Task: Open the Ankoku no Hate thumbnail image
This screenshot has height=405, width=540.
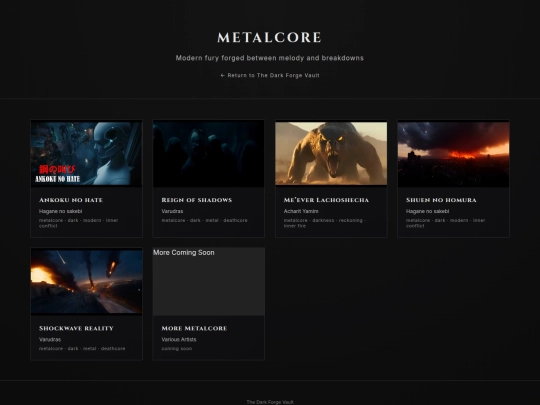Action: [x=86, y=154]
